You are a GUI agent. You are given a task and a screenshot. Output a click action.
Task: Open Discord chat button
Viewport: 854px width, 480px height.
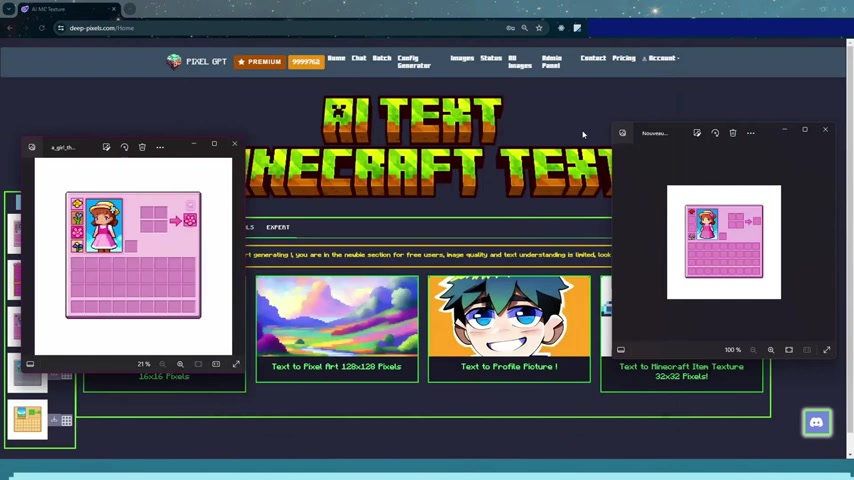pyautogui.click(x=816, y=422)
